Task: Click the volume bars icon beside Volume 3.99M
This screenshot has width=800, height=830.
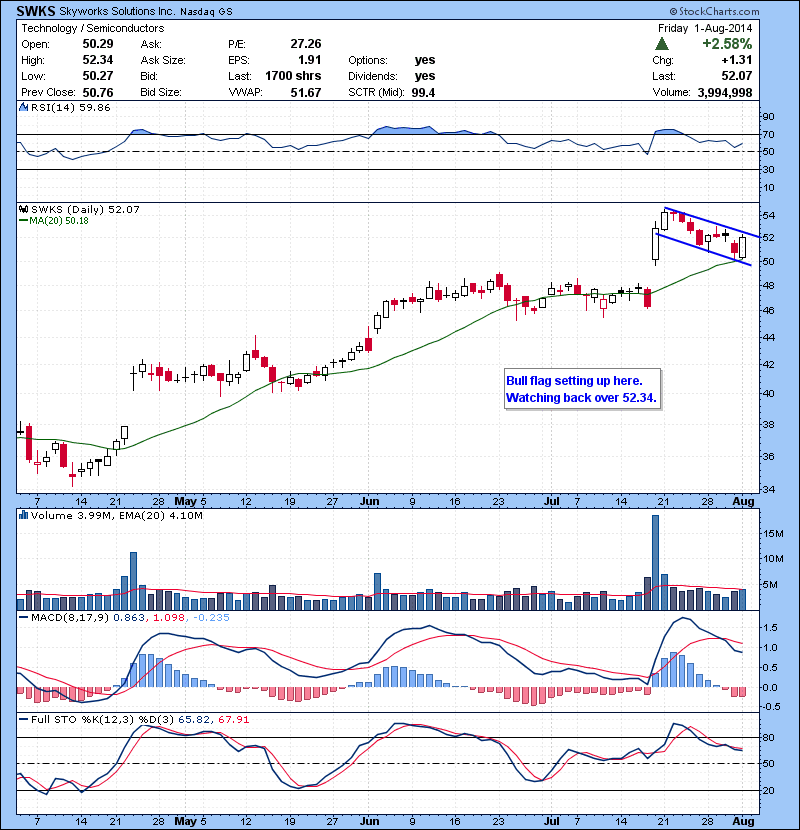Action: pyautogui.click(x=23, y=515)
